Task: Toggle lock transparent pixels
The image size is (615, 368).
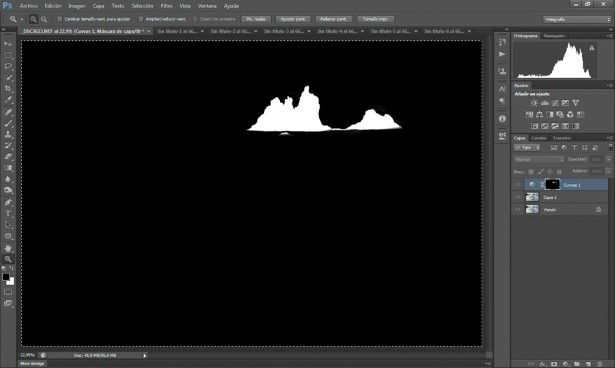Action: click(531, 171)
